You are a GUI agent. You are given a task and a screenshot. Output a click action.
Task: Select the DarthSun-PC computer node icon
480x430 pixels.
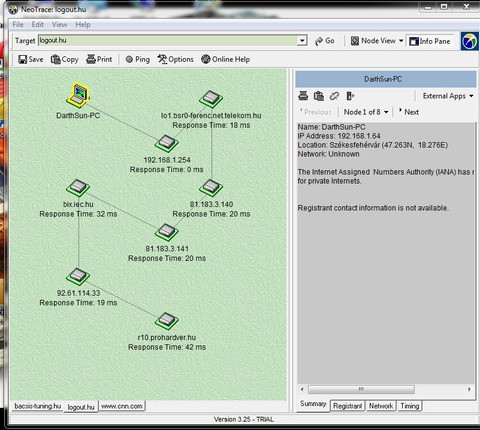pos(78,96)
